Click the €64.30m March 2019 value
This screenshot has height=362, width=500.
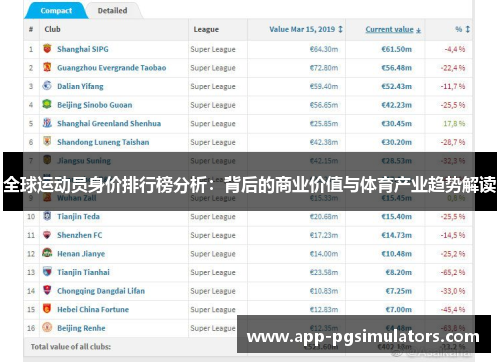pyautogui.click(x=324, y=49)
